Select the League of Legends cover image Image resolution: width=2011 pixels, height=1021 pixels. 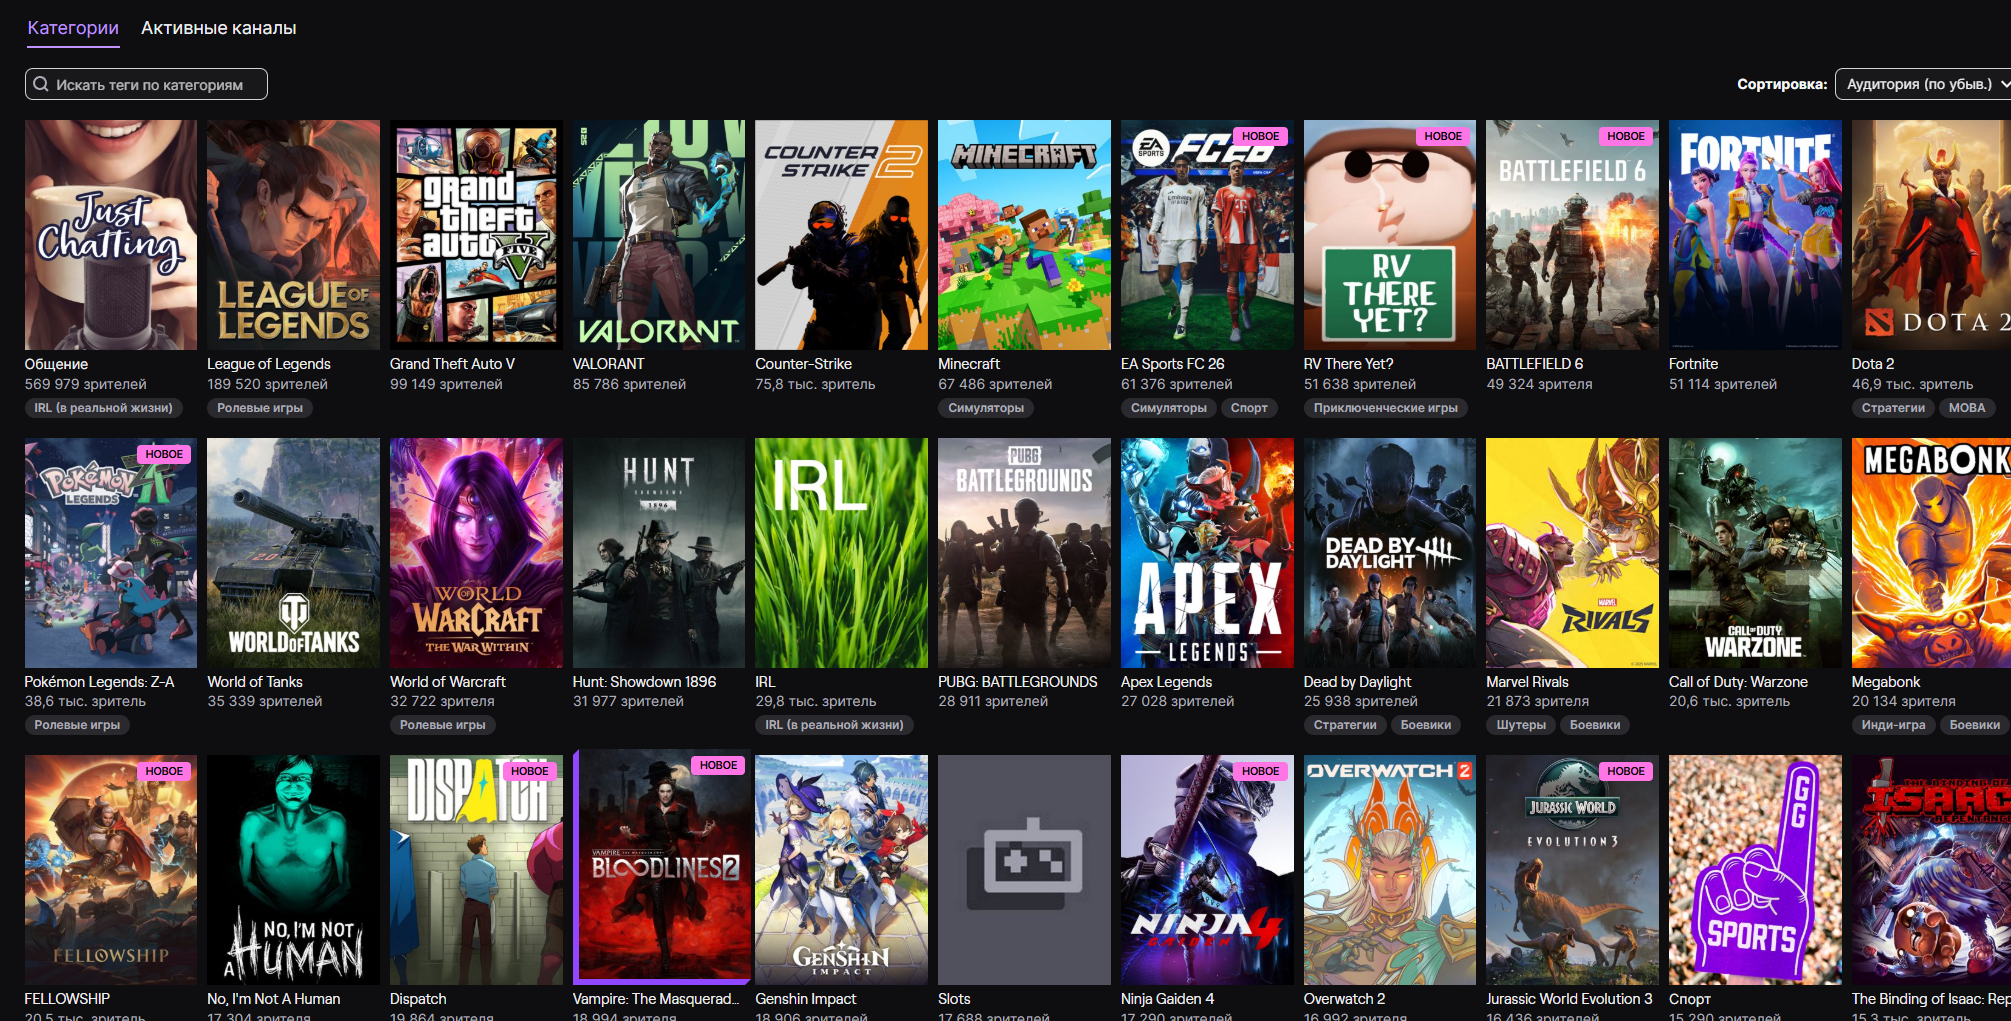[x=293, y=235]
